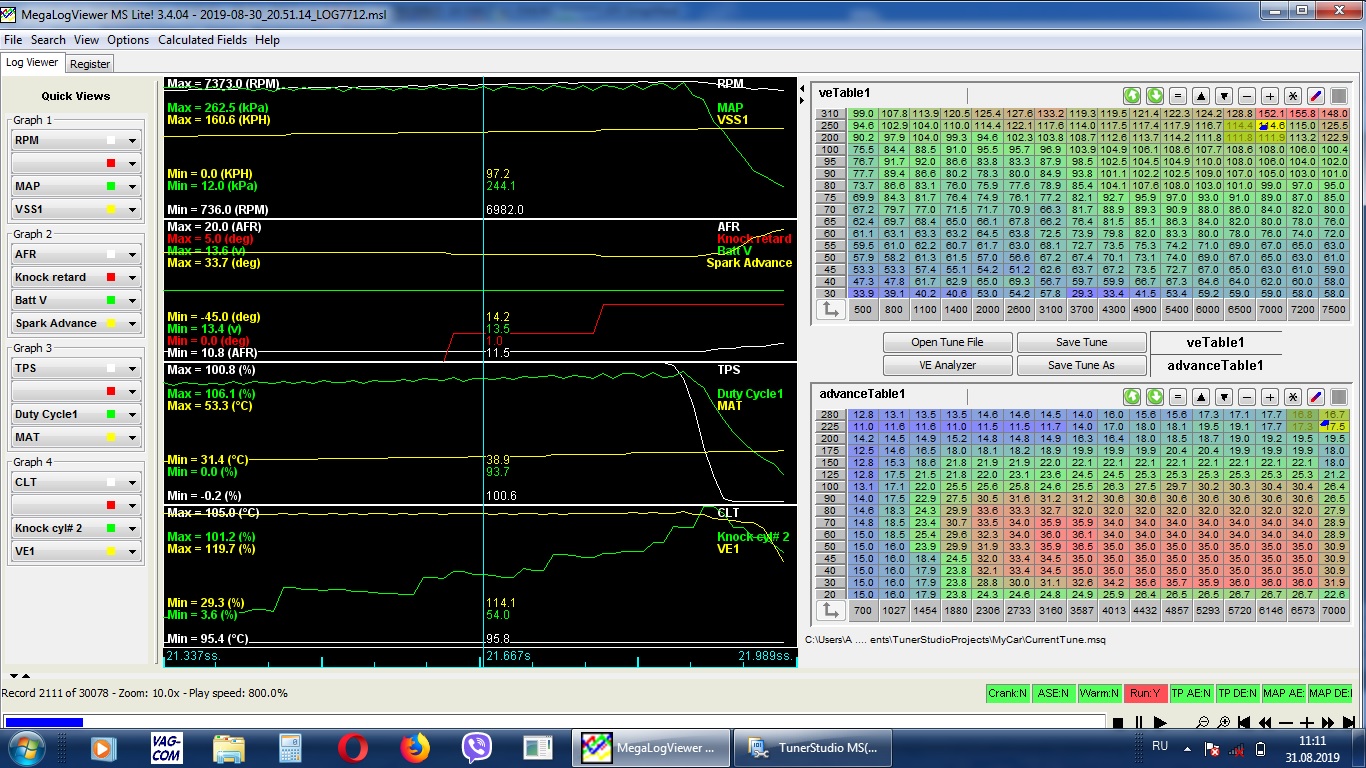The image size is (1366, 768).
Task: Select the advanceTable1 table tab
Action: tap(1215, 366)
